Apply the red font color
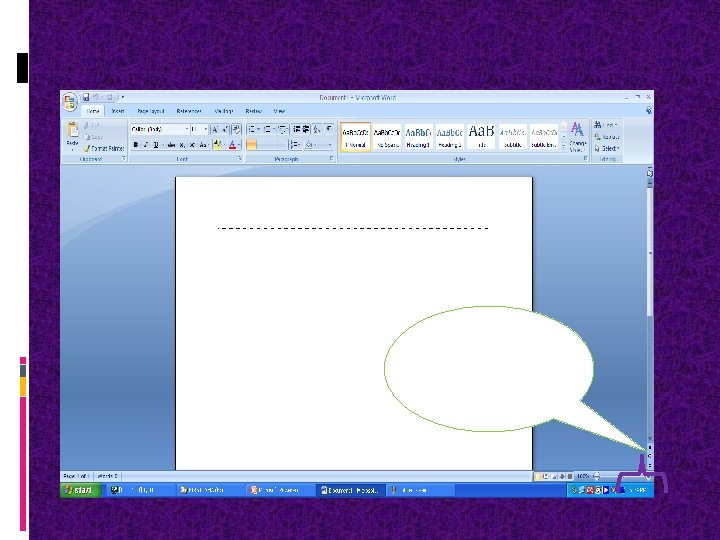720x540 pixels. [x=233, y=145]
